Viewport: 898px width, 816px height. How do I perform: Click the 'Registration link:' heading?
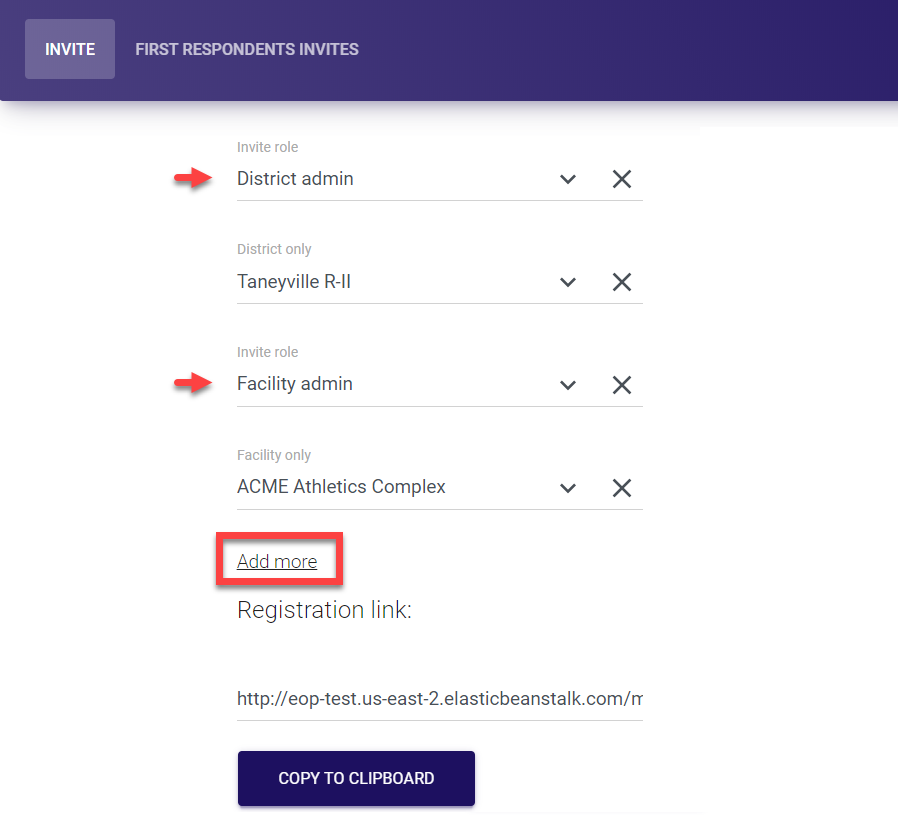[324, 610]
